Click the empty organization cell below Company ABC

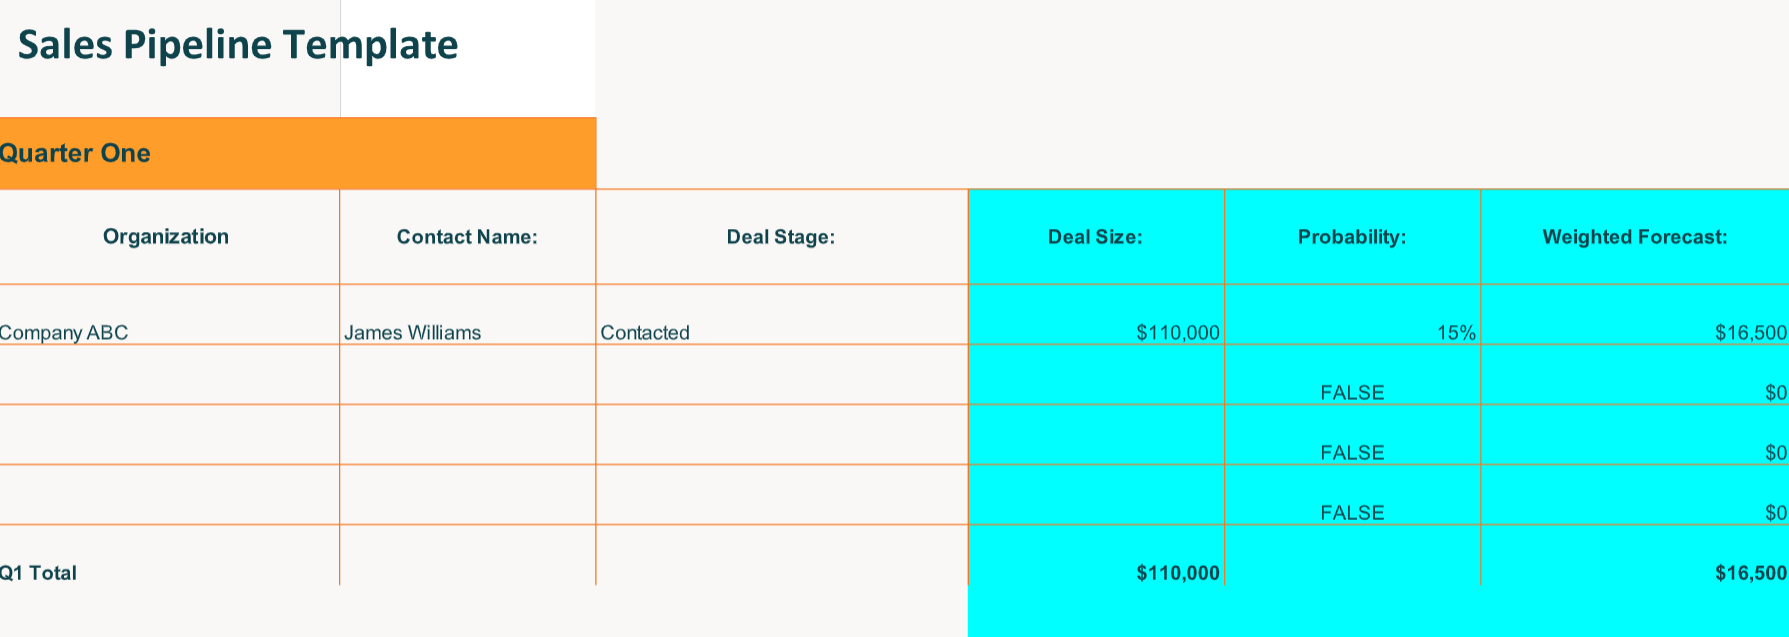click(169, 375)
